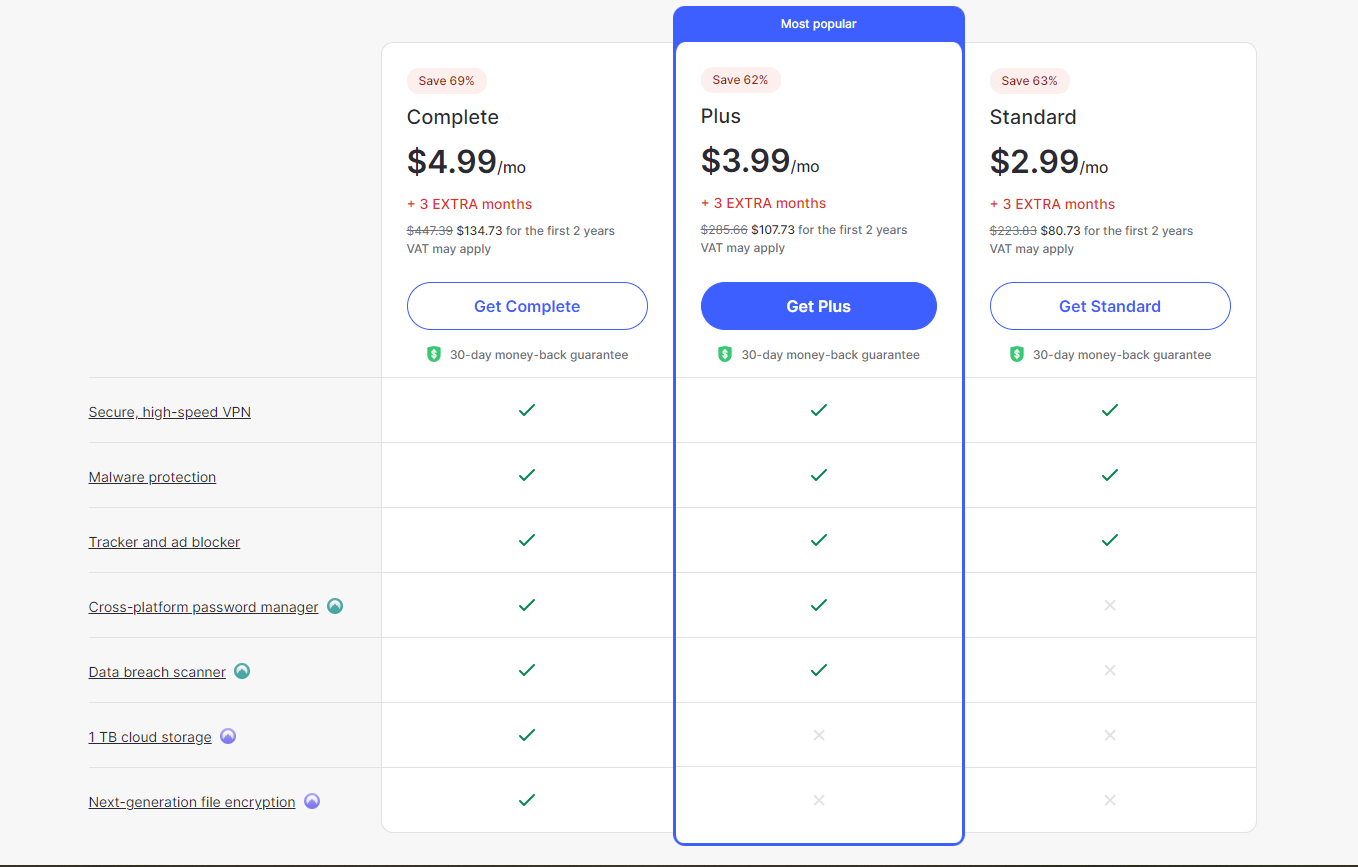Image resolution: width=1358 pixels, height=867 pixels.
Task: Click the green shield icon under Get Complete
Action: tap(434, 354)
